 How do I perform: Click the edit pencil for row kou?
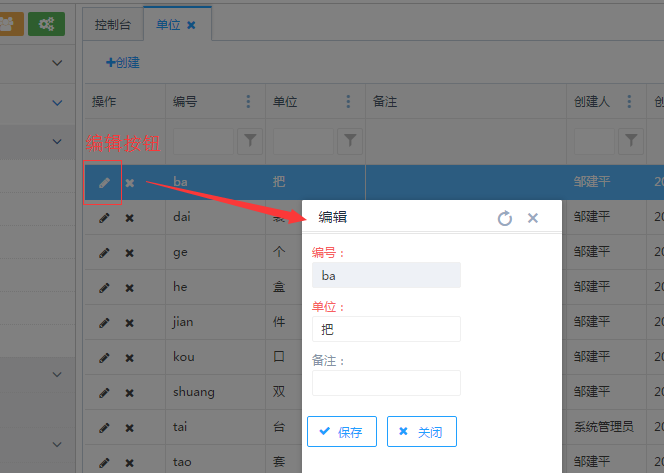(x=104, y=357)
